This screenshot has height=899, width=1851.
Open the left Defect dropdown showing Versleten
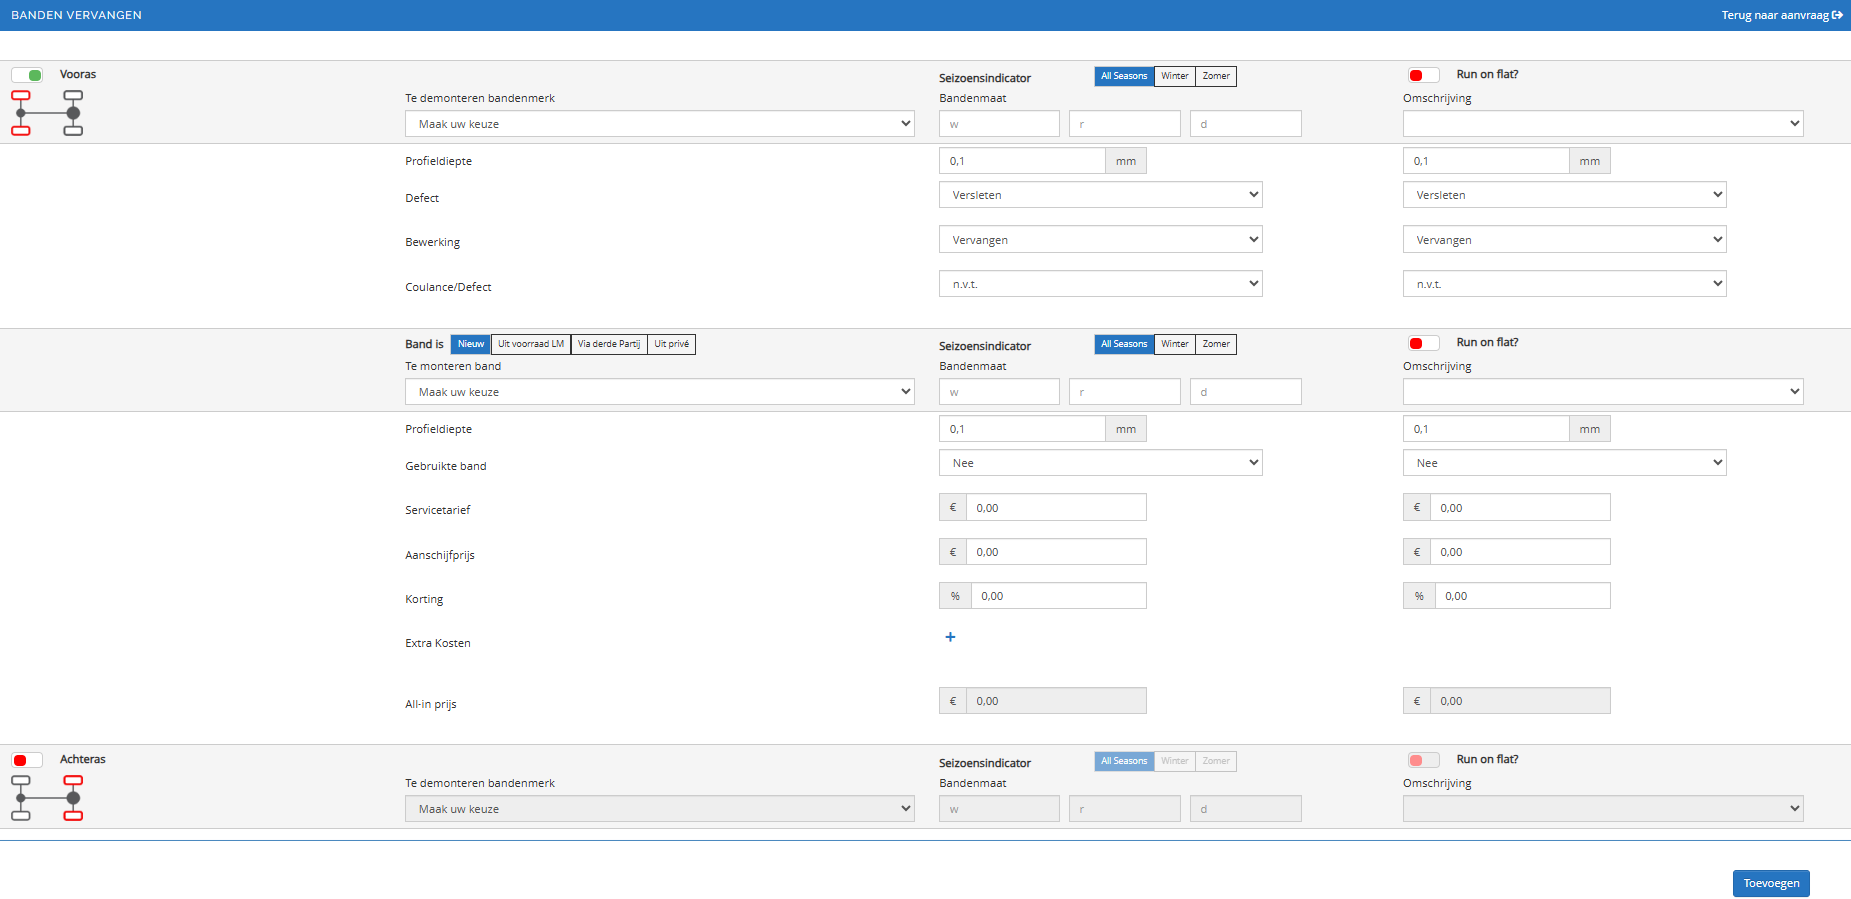(x=1100, y=195)
